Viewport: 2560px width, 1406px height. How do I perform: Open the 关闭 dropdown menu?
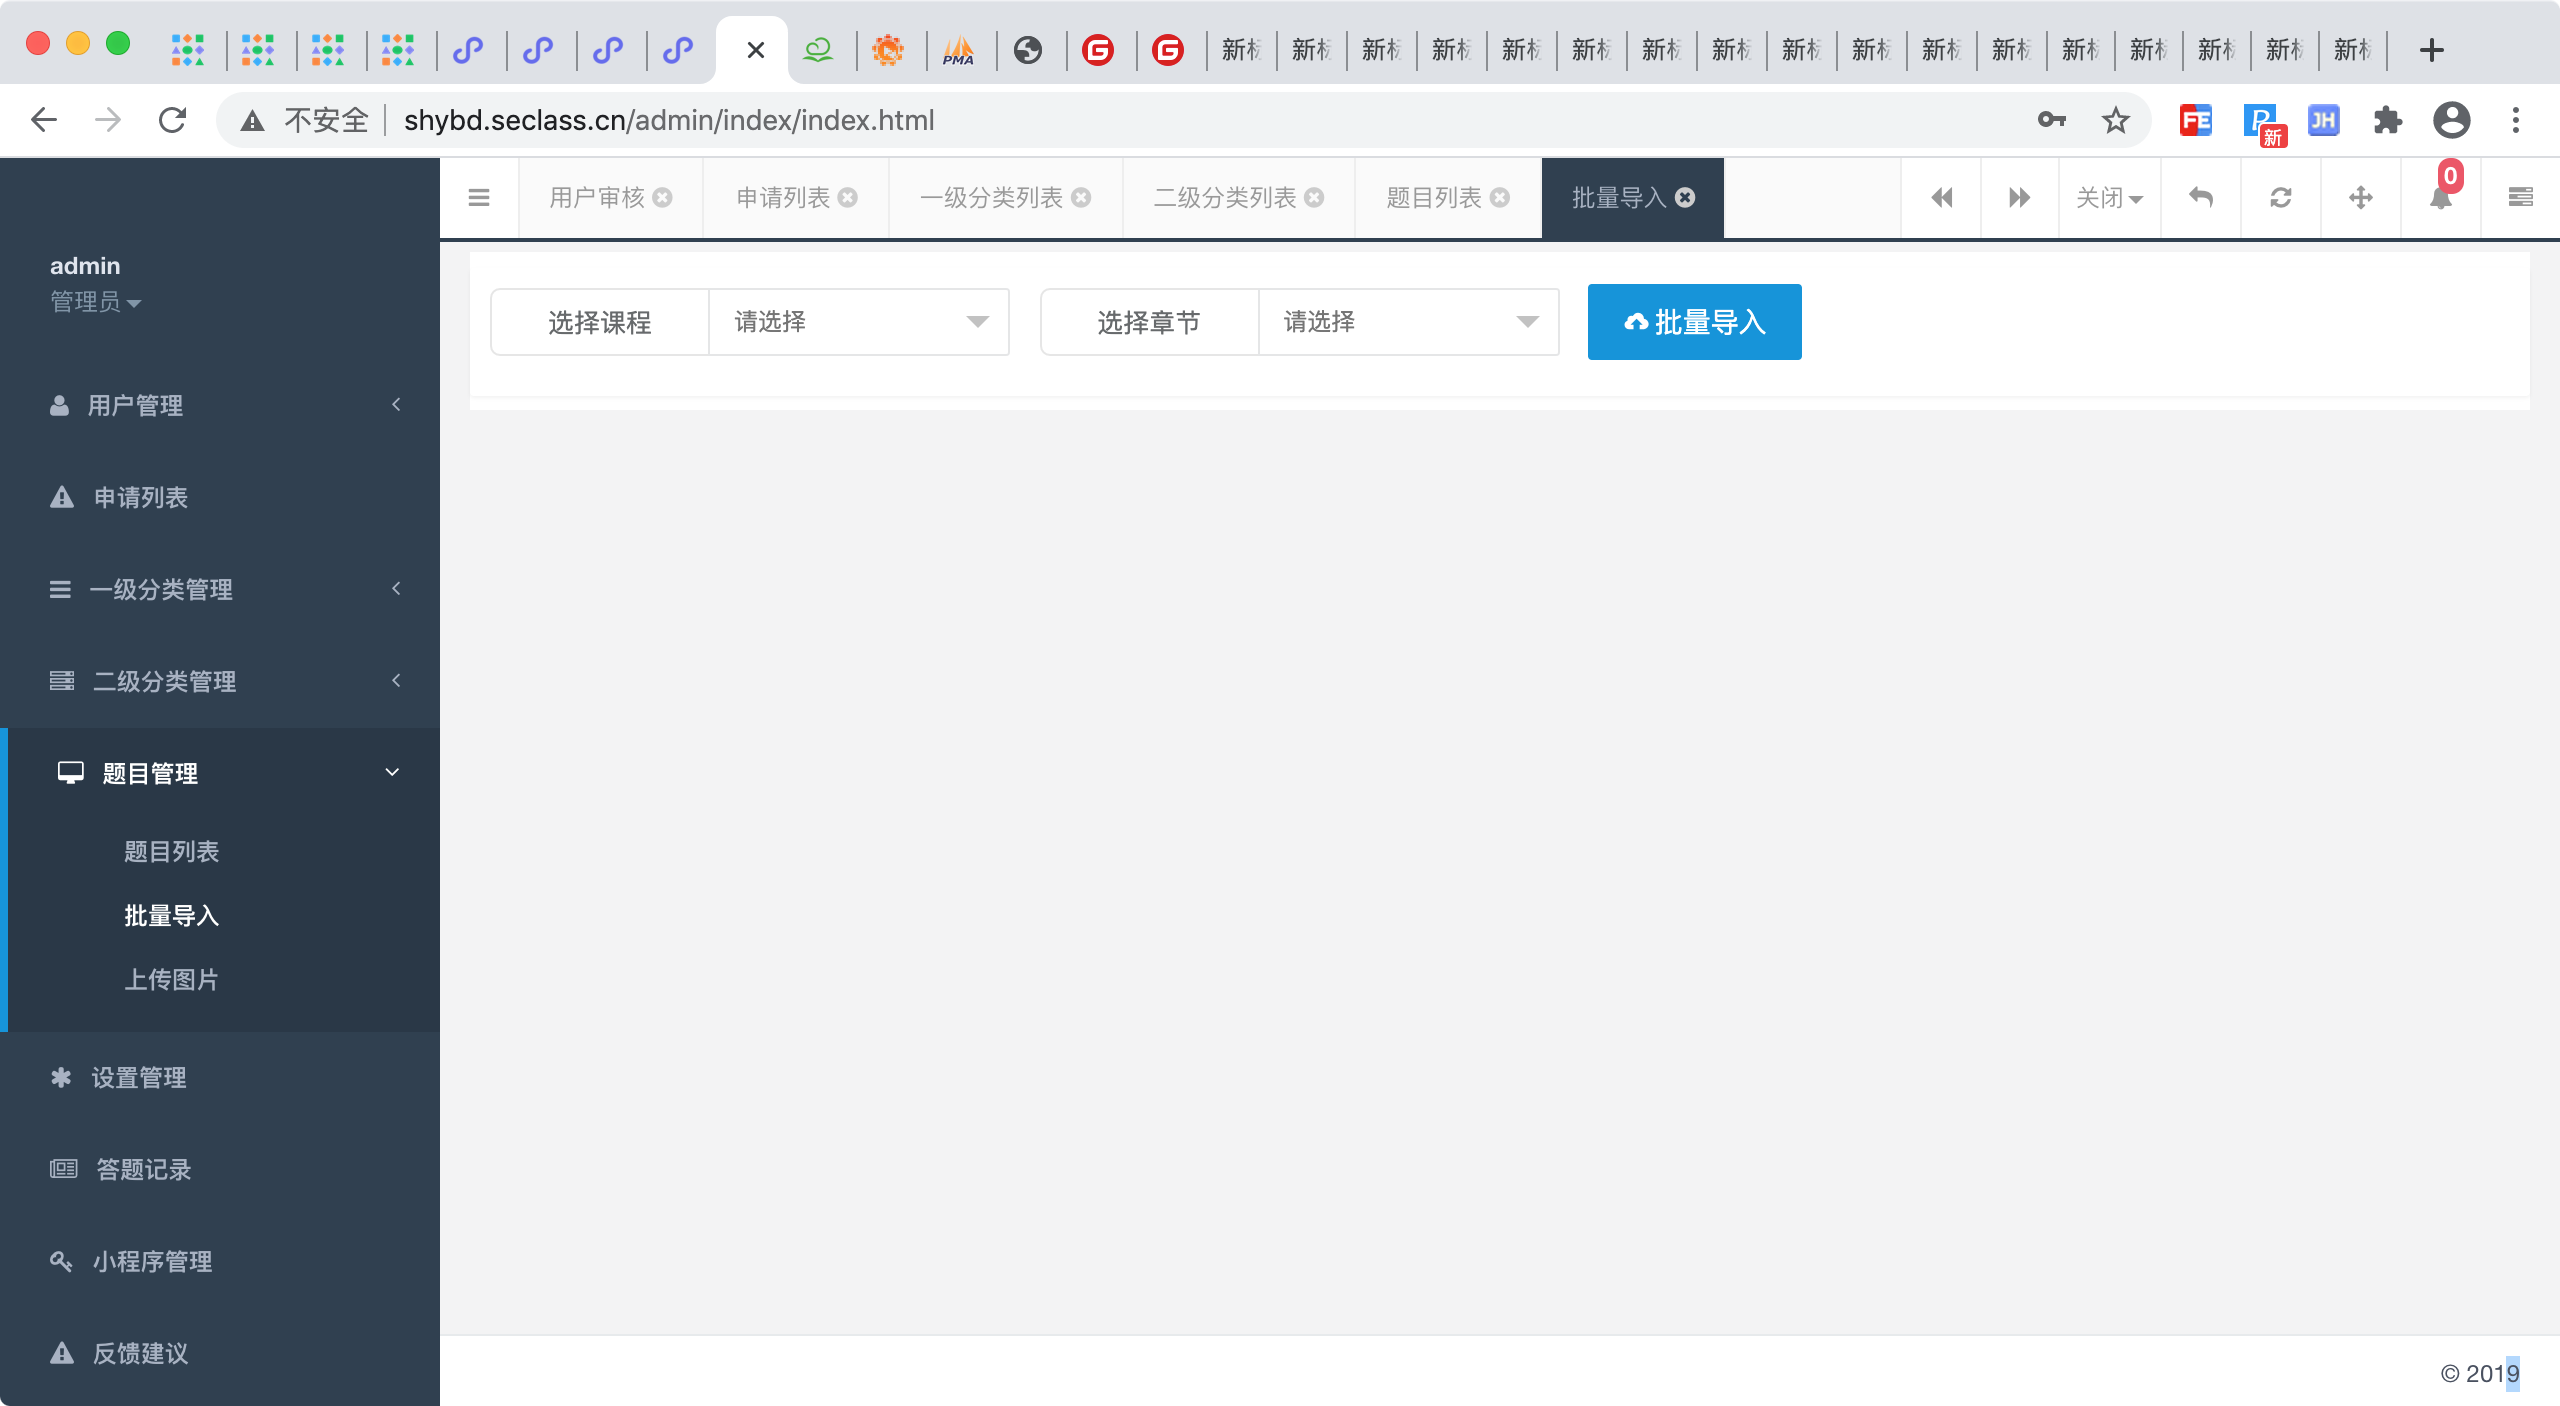tap(2109, 198)
